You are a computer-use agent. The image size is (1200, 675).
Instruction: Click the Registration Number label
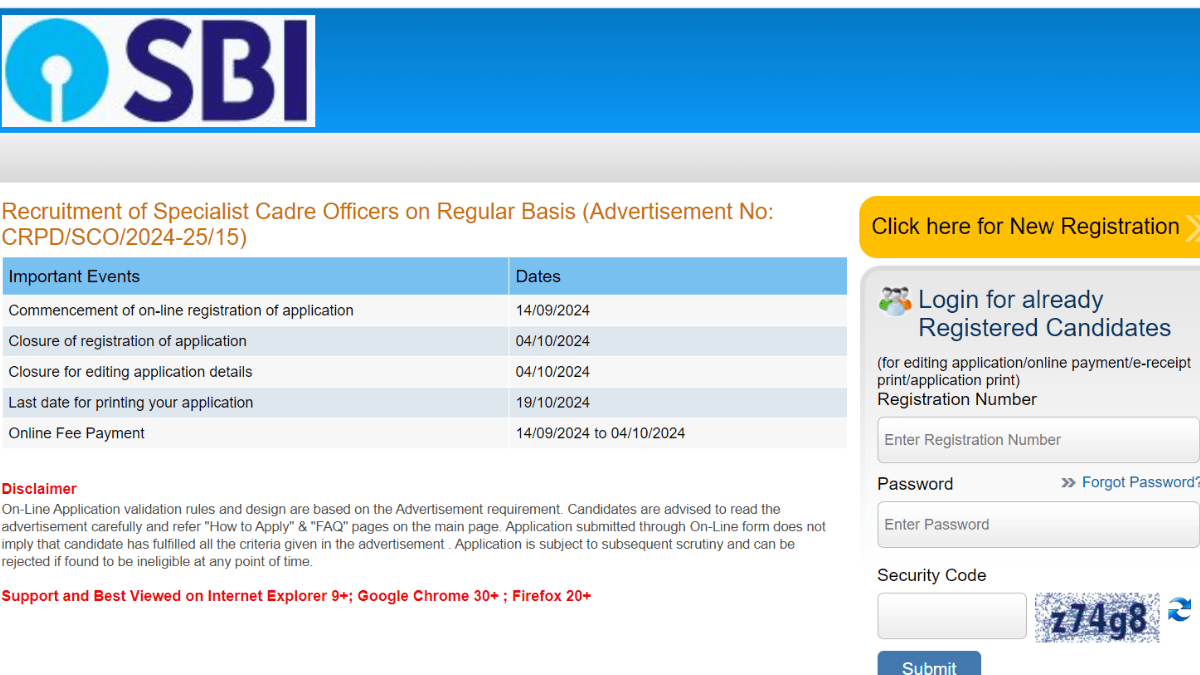pos(957,399)
